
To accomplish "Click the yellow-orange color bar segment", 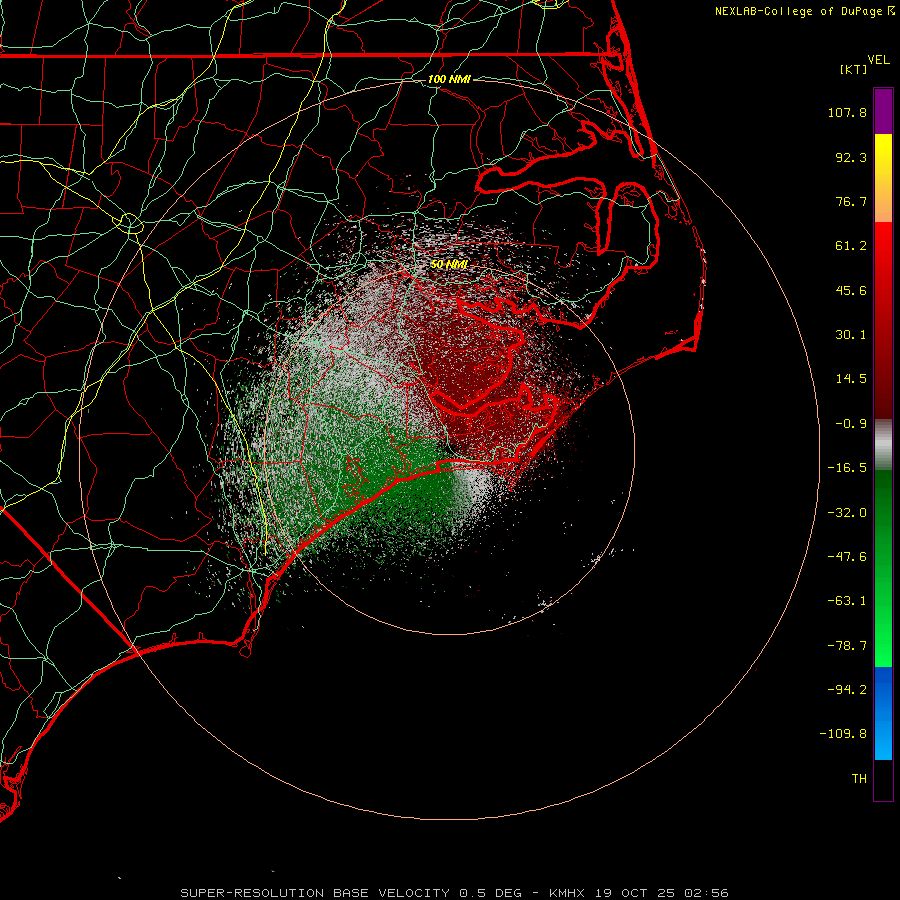I will [883, 178].
